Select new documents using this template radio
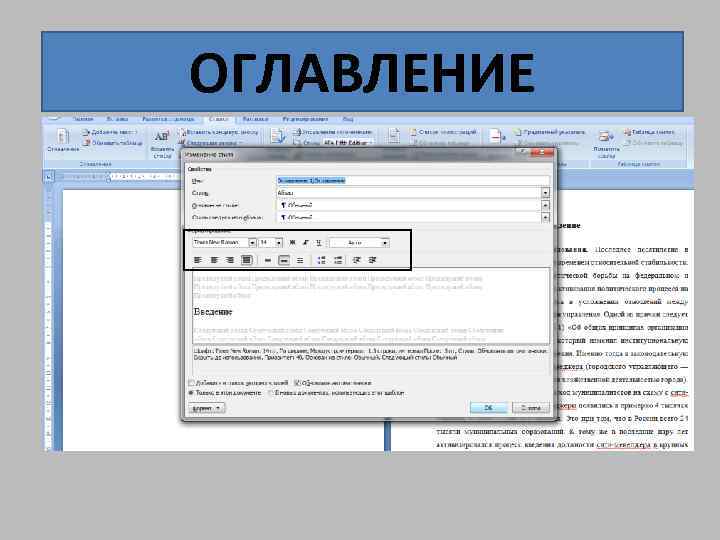720x540 pixels. 270,393
